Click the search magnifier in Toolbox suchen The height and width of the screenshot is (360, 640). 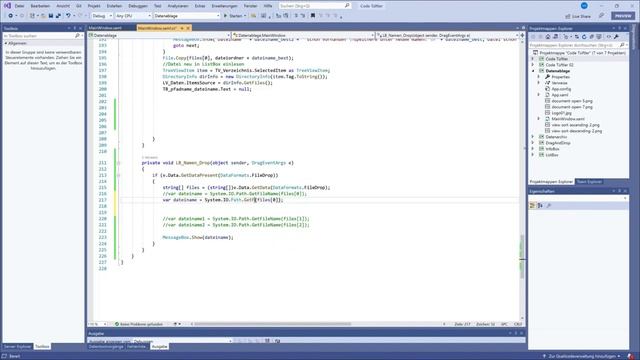point(77,36)
